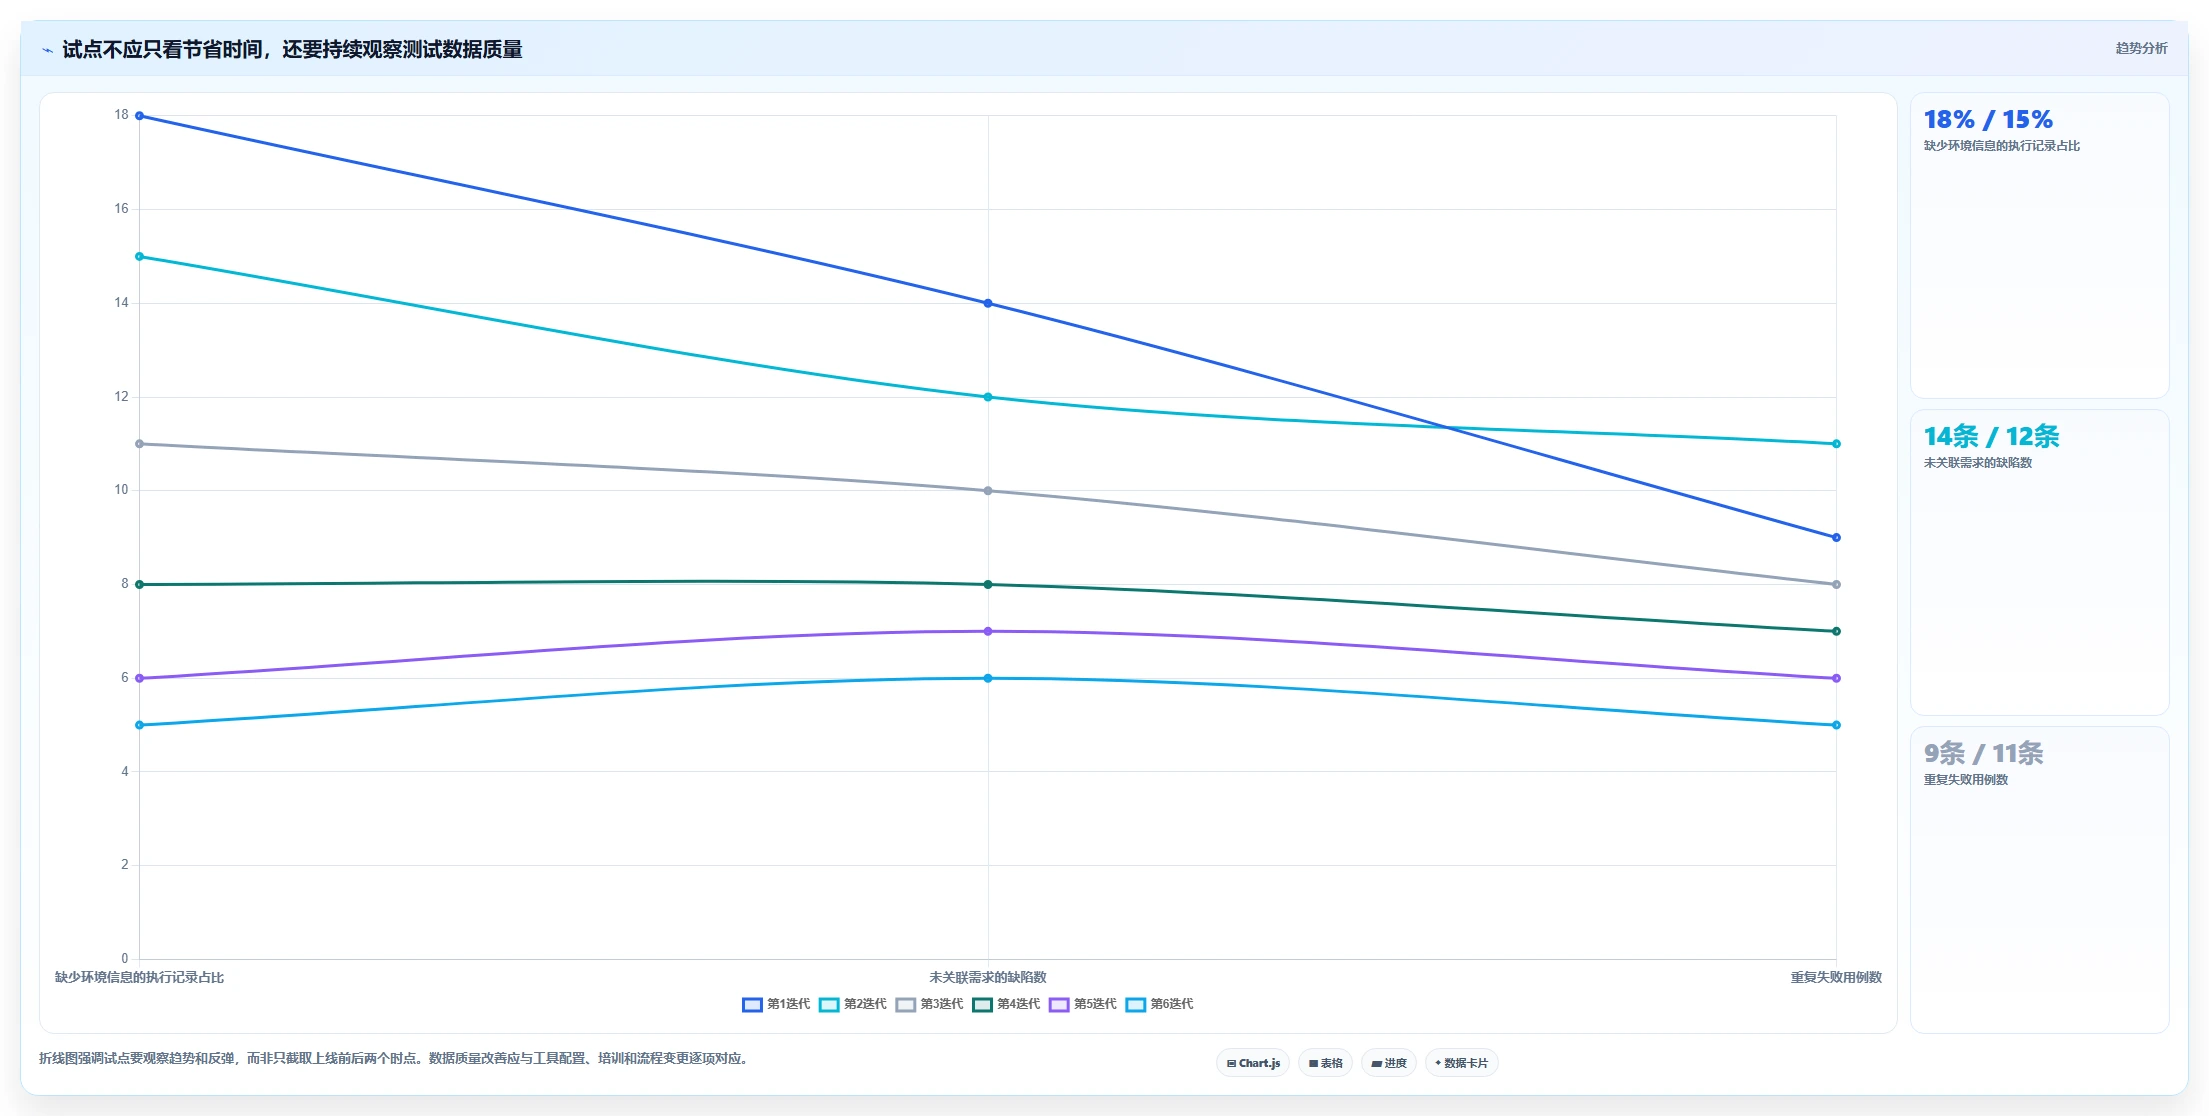Select the 第2迭代 point at 未关联需求的缺陷数
2209x1116 pixels.
988,397
